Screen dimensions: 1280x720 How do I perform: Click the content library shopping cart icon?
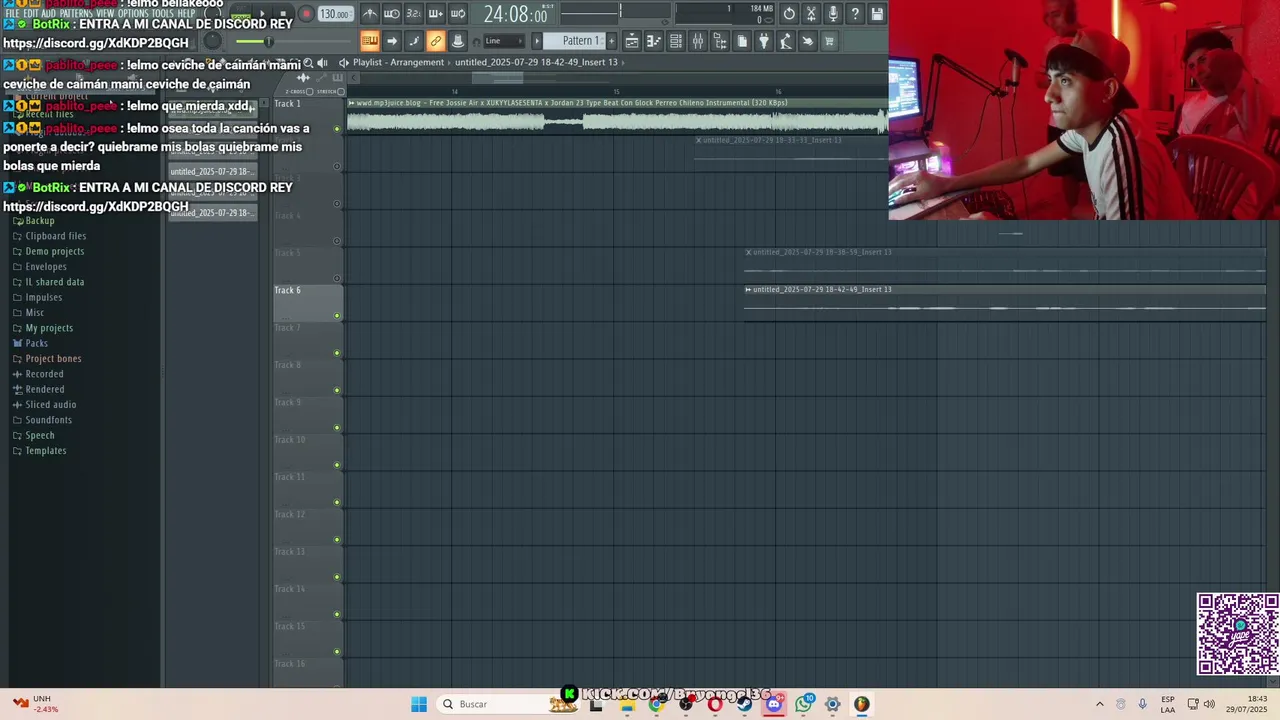click(830, 41)
